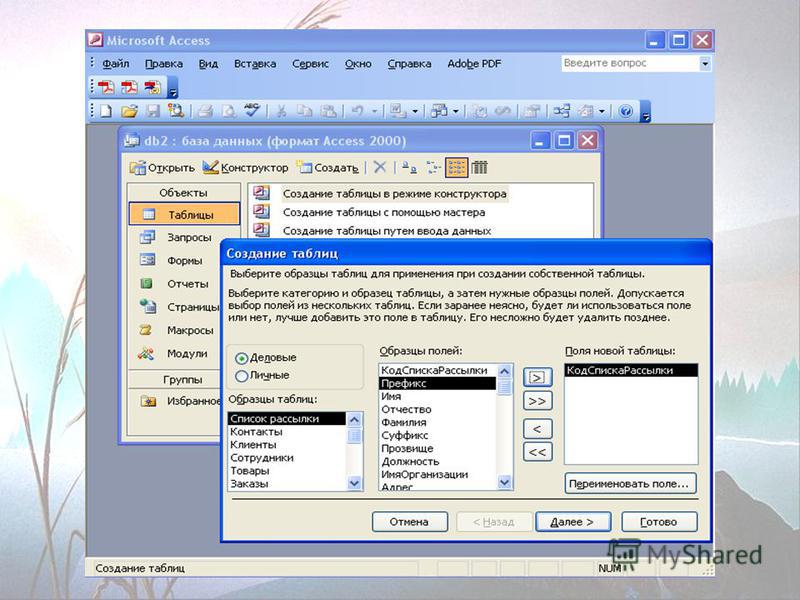
Task: Open the Правка menu
Action: click(x=164, y=64)
